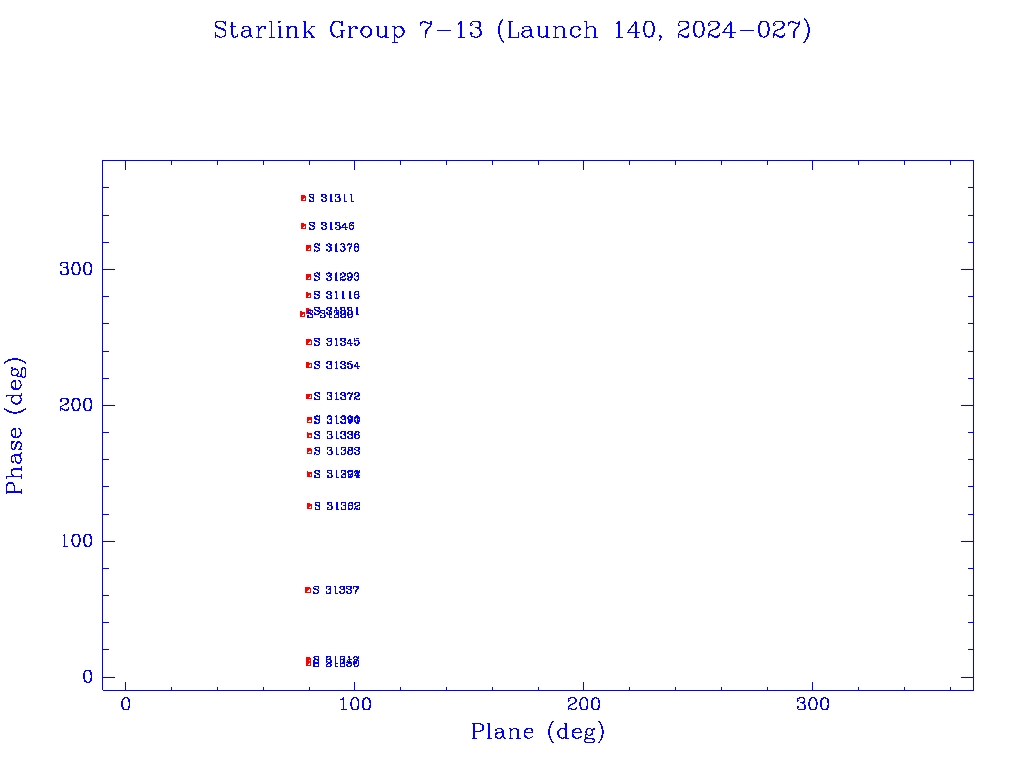Click the Plane axis tick label '300'
The image size is (1024, 768).
pyautogui.click(x=812, y=704)
